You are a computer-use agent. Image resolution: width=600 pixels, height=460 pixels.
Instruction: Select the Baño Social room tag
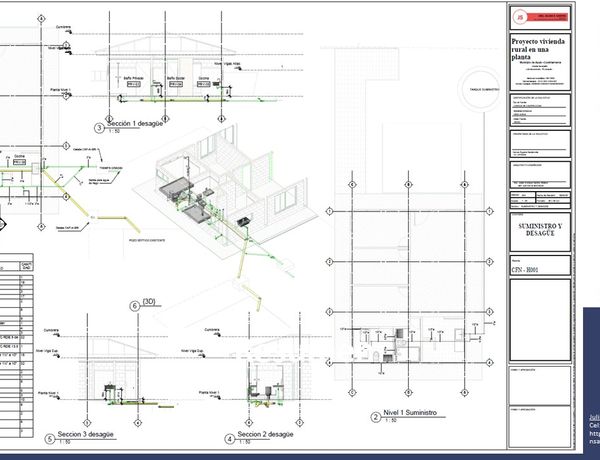click(x=176, y=78)
